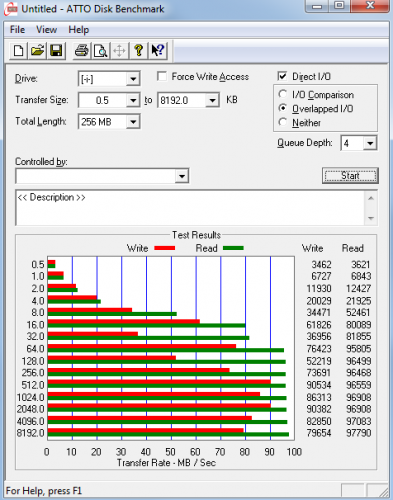Click the Description scrollbar down arrow

pos(371,218)
